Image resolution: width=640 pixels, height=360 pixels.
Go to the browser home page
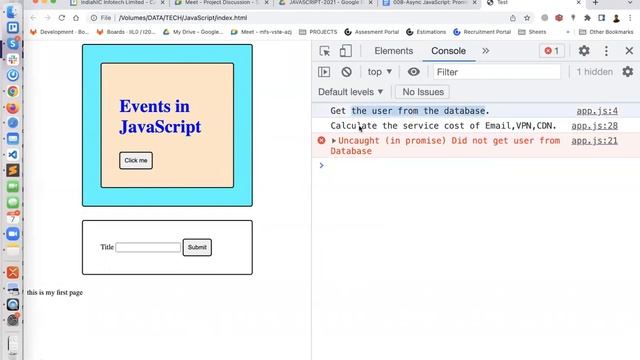click(x=76, y=18)
